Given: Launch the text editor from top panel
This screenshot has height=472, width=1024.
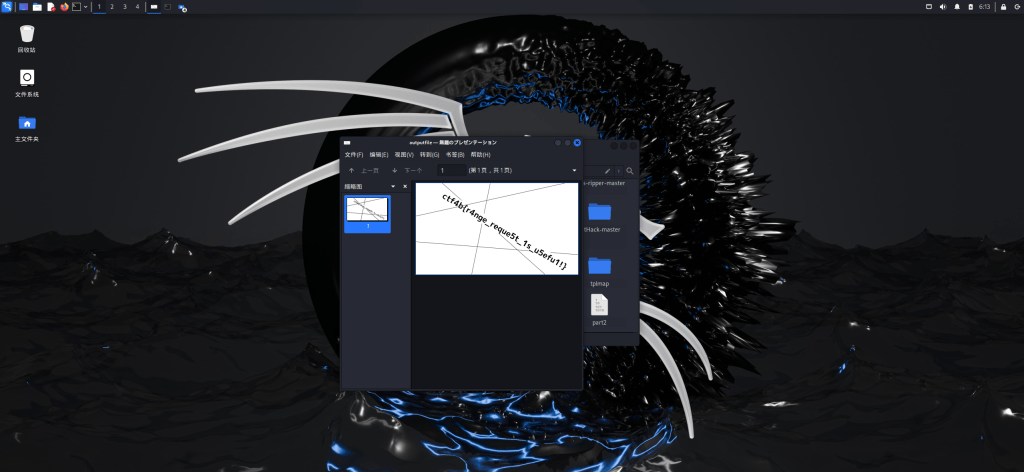Looking at the screenshot, I should [50, 7].
